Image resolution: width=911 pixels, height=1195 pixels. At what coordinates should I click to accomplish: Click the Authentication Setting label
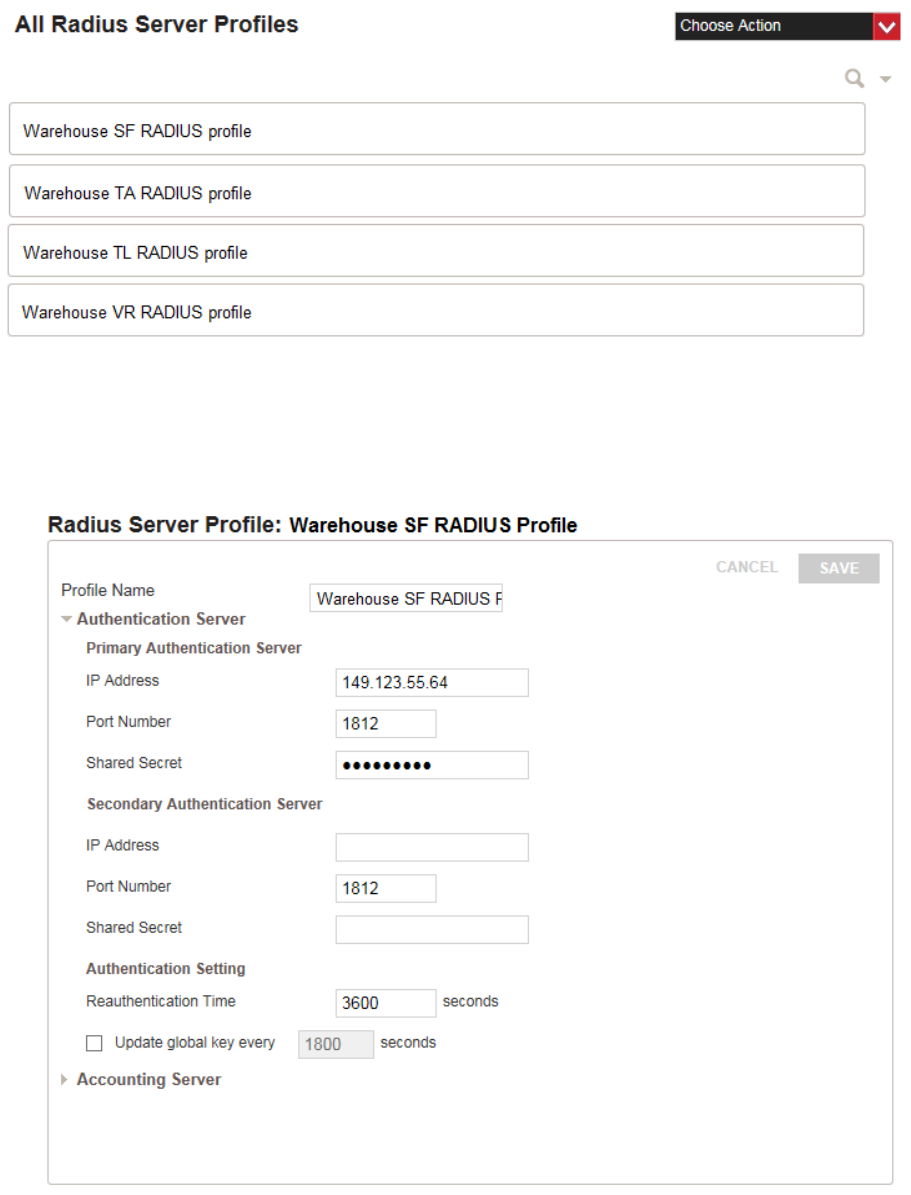[x=165, y=969]
